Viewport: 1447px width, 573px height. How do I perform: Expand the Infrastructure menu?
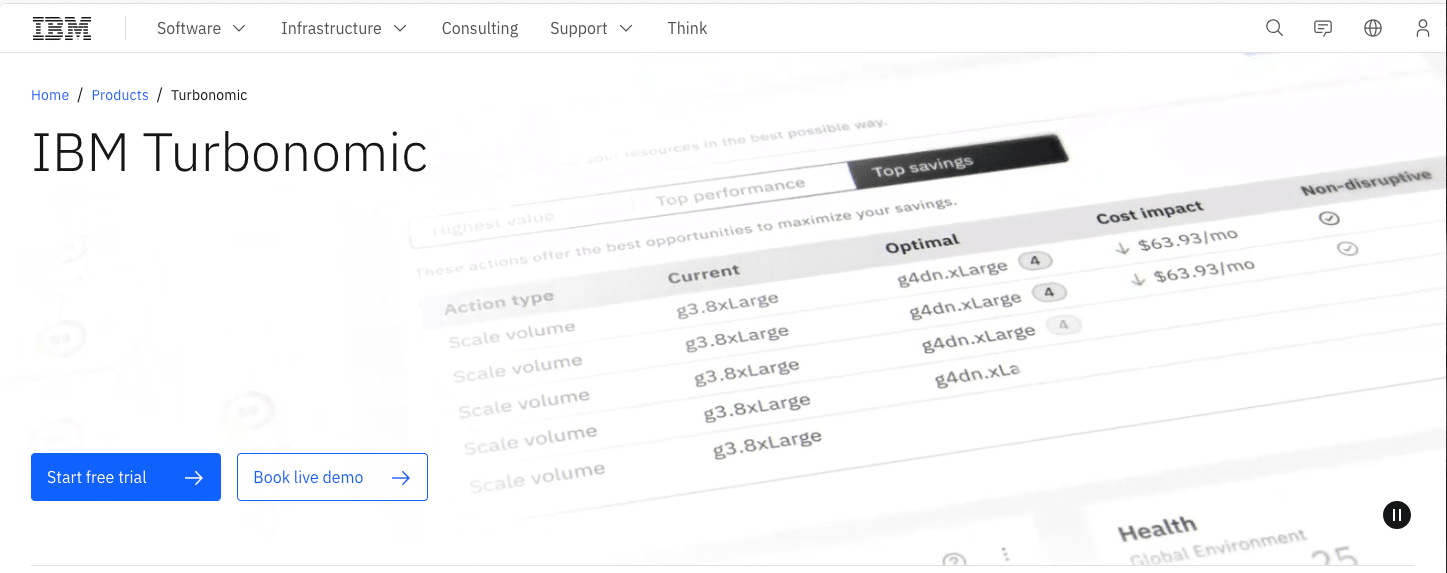(344, 28)
